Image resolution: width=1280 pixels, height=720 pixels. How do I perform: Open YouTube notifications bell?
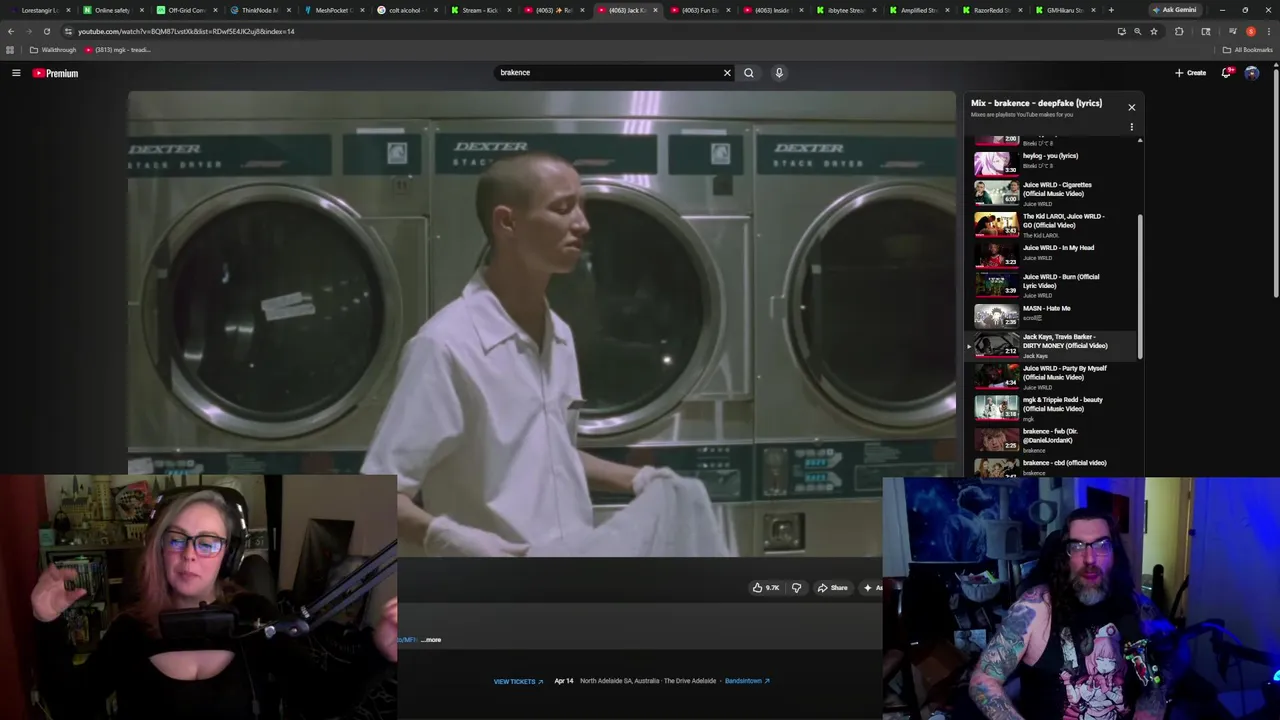(x=1227, y=73)
